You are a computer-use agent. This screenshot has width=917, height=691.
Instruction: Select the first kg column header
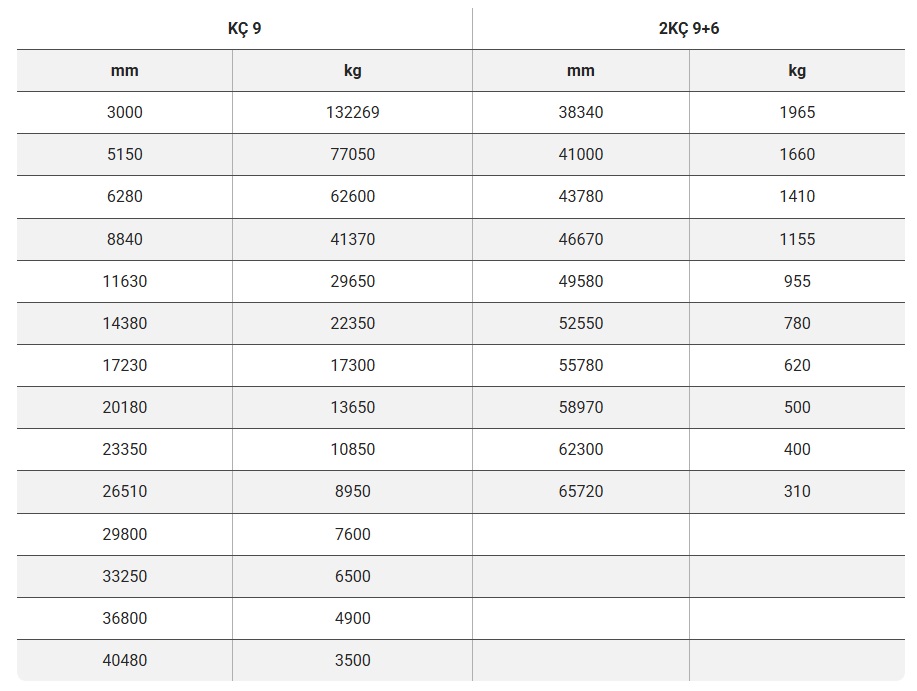coord(352,70)
